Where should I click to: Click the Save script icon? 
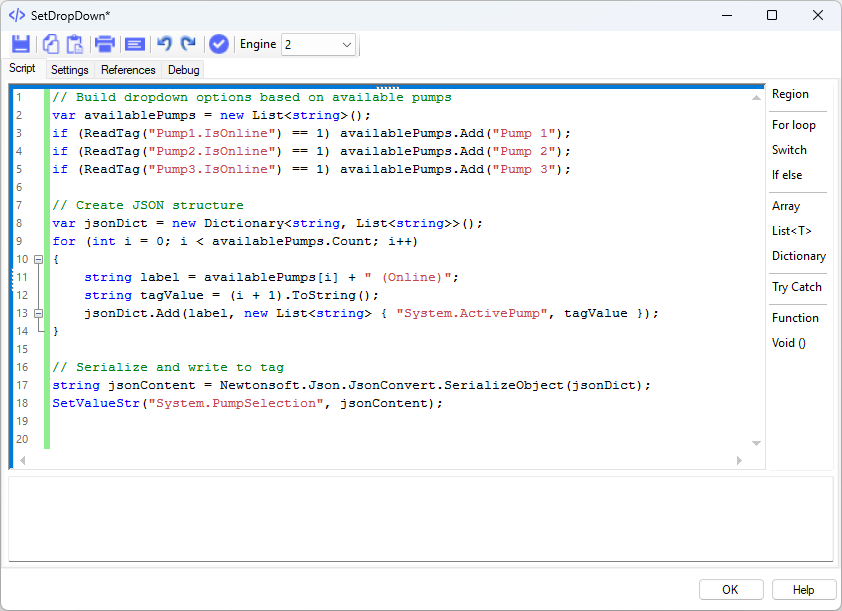[21, 44]
